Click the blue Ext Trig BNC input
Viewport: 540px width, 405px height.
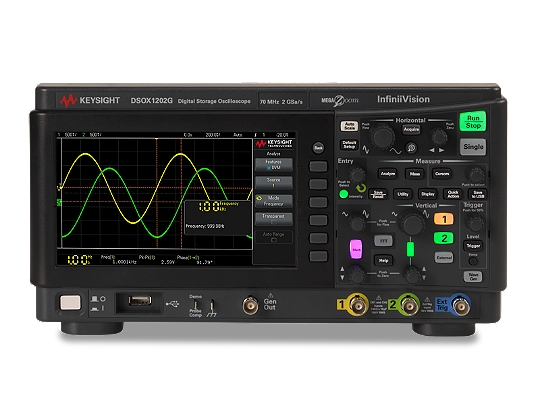(461, 305)
